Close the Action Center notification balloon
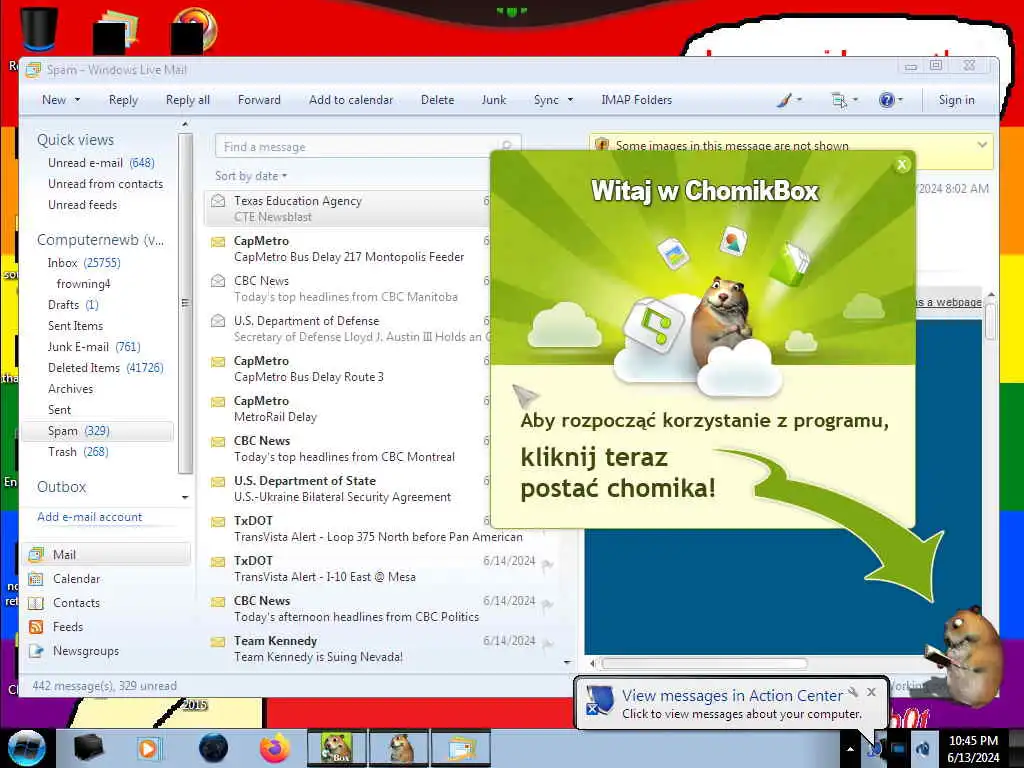Screen dimensions: 1024x768 [x=871, y=692]
